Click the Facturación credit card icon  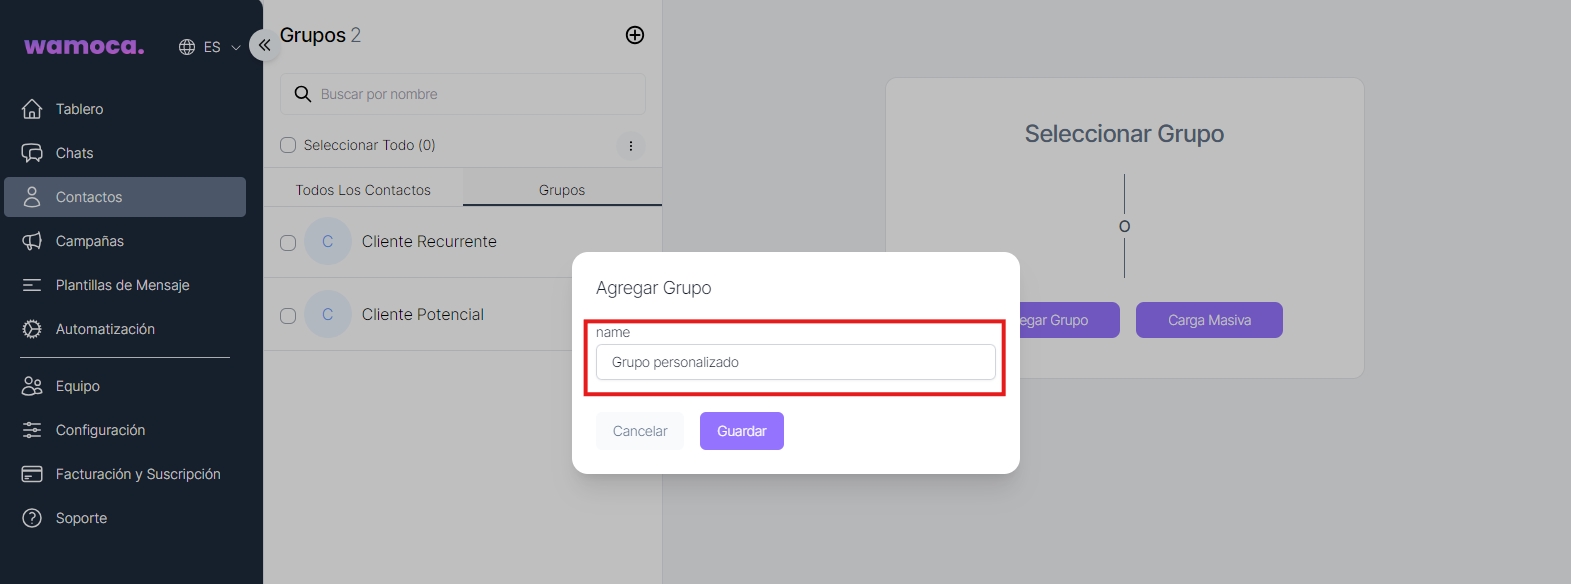32,474
